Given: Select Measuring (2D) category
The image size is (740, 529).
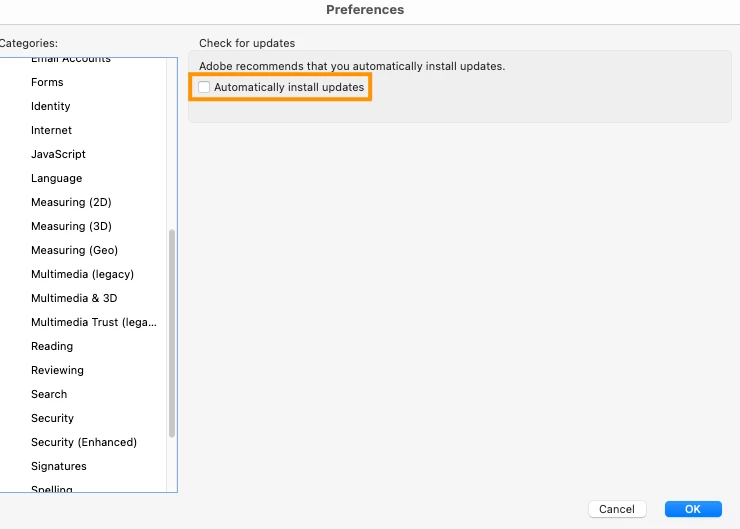Looking at the screenshot, I should pos(71,202).
